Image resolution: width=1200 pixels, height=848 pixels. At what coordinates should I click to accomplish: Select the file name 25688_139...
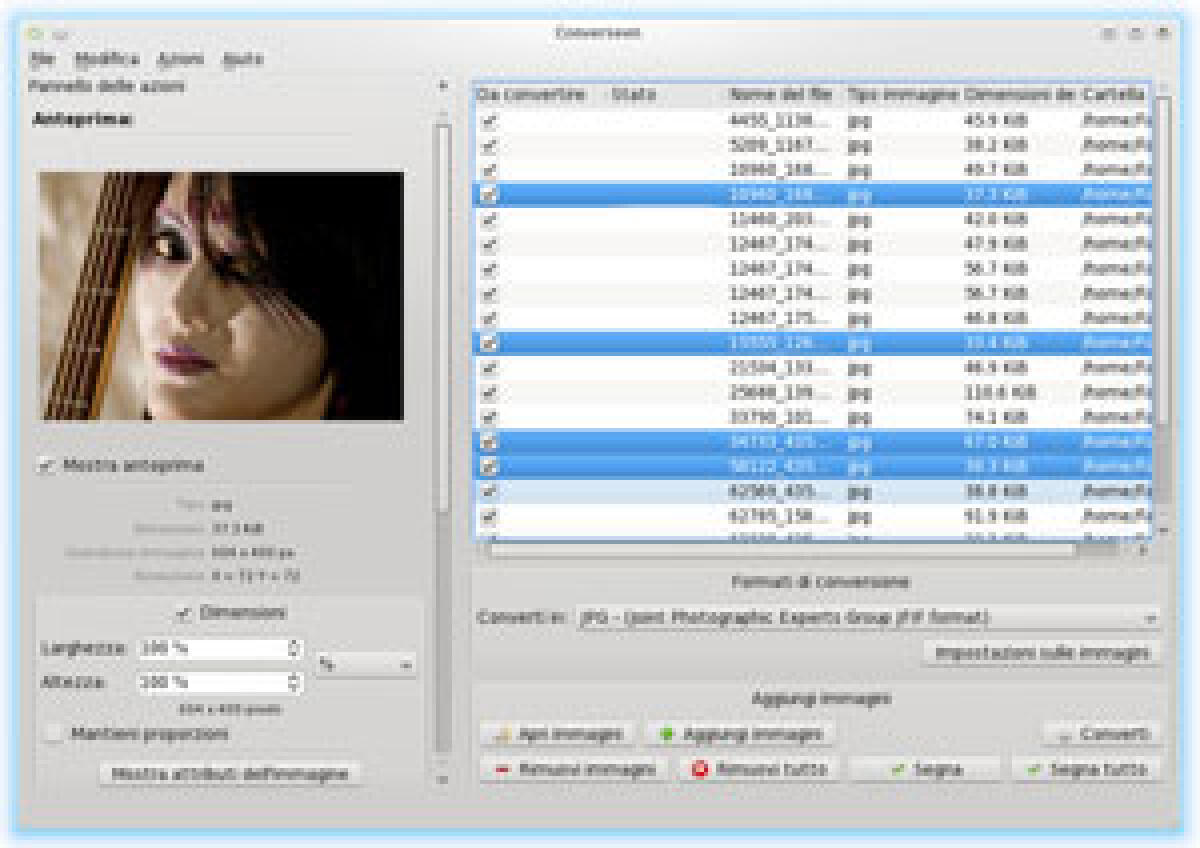[x=780, y=392]
